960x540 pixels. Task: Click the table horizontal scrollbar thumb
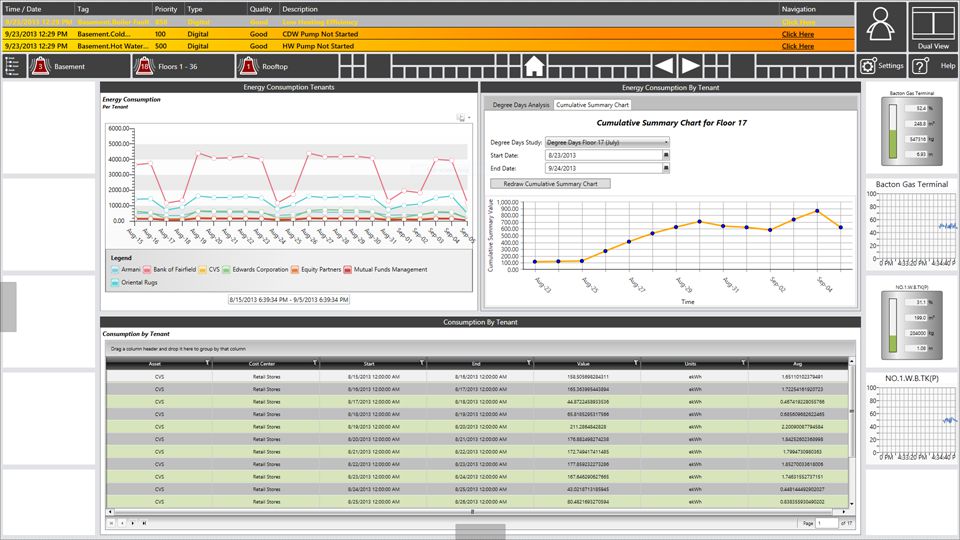coord(473,512)
